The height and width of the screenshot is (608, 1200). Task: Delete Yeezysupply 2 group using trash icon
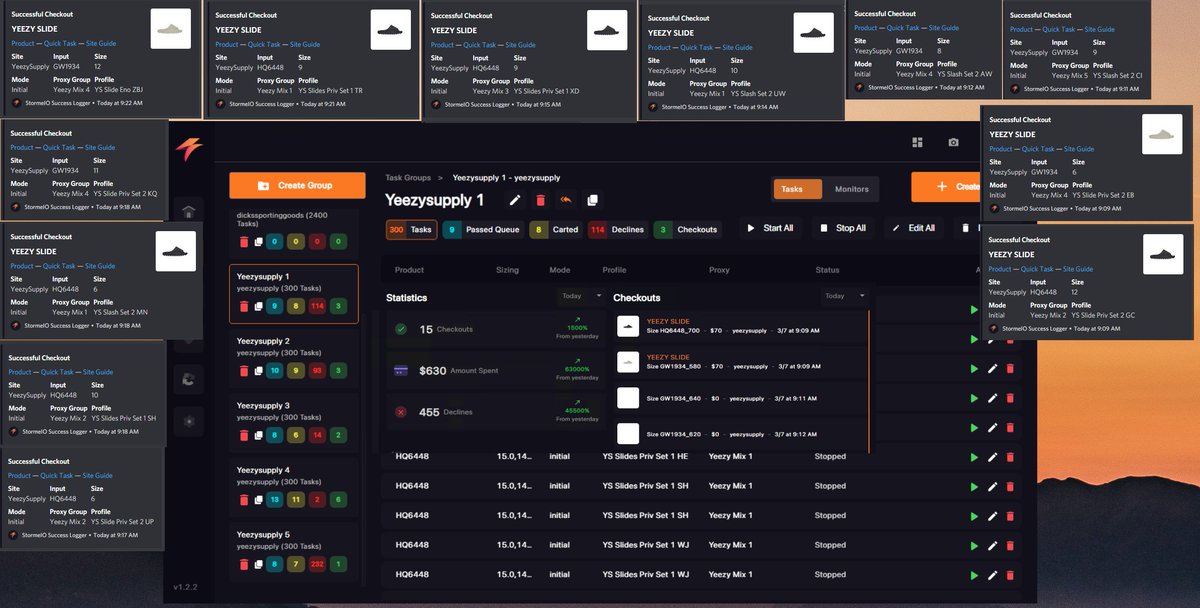243,371
